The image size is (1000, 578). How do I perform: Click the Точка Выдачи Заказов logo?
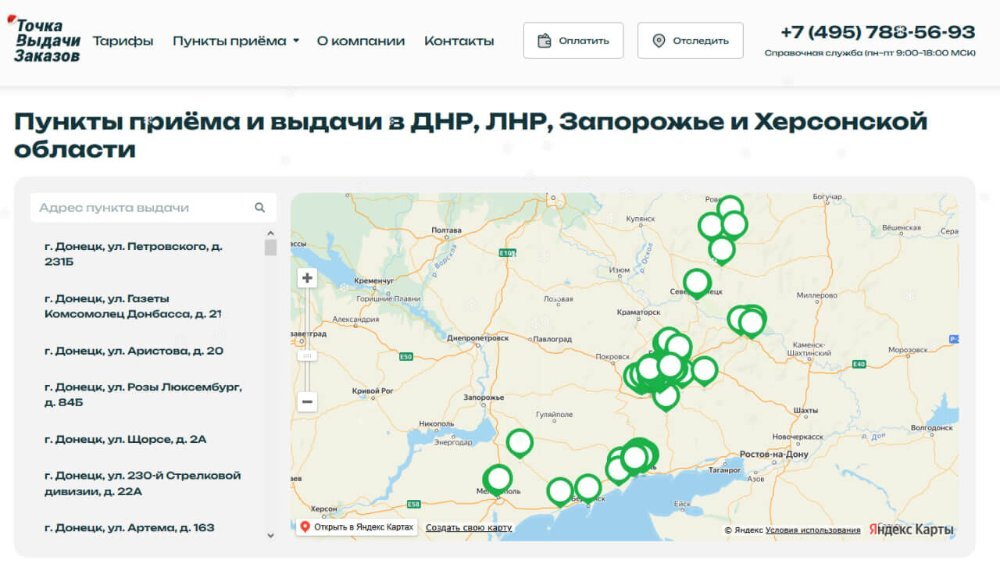(x=46, y=41)
